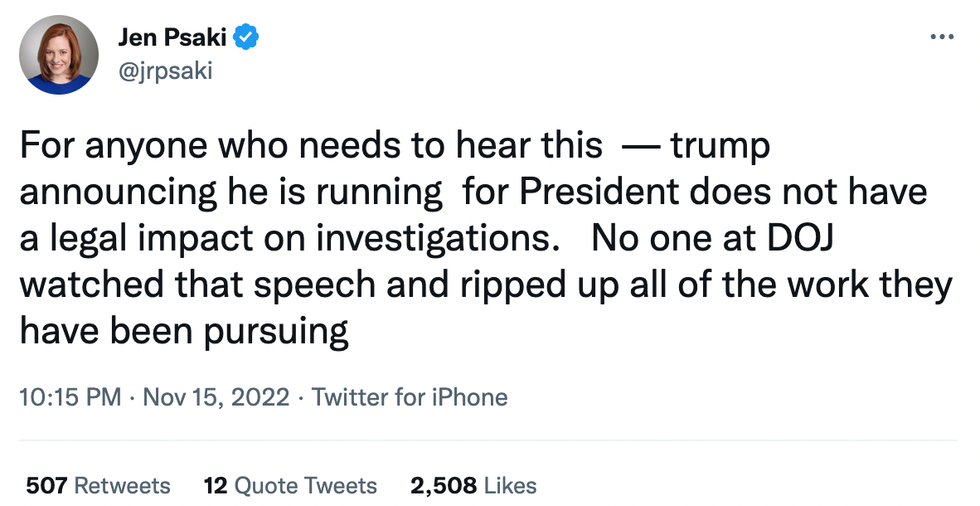Show the 12 Quote Tweets

pos(290,486)
